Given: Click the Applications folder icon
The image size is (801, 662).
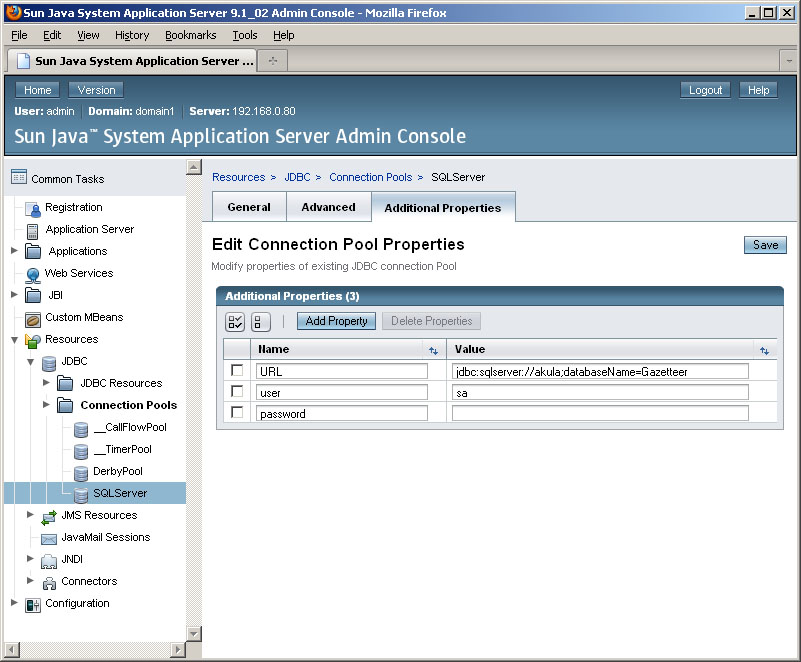Looking at the screenshot, I should click(33, 251).
